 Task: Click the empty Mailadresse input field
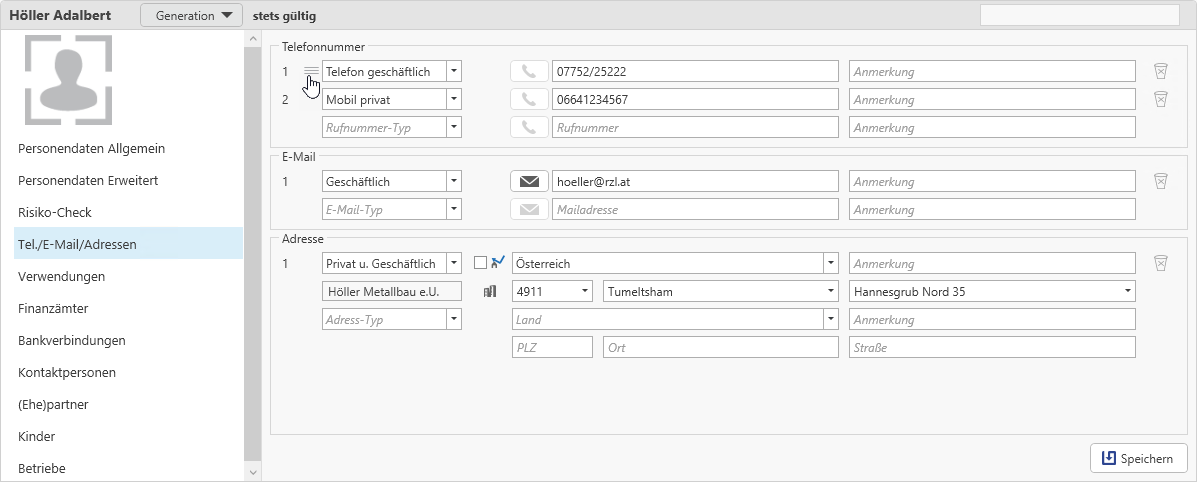pos(694,209)
